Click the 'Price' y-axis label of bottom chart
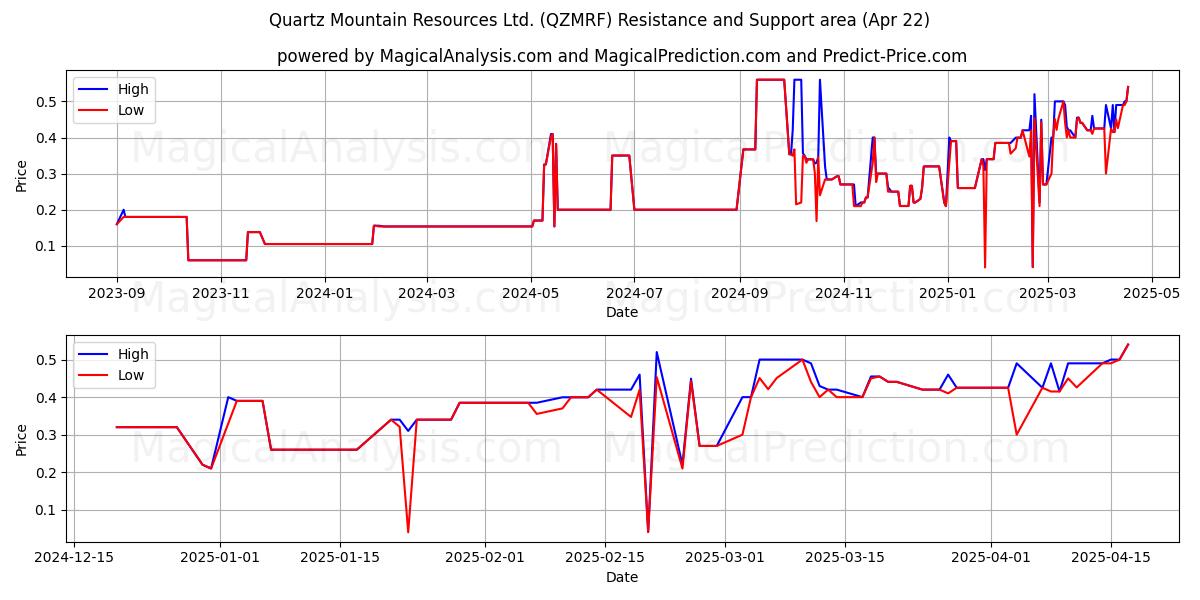Image resolution: width=1200 pixels, height=600 pixels. tap(22, 439)
